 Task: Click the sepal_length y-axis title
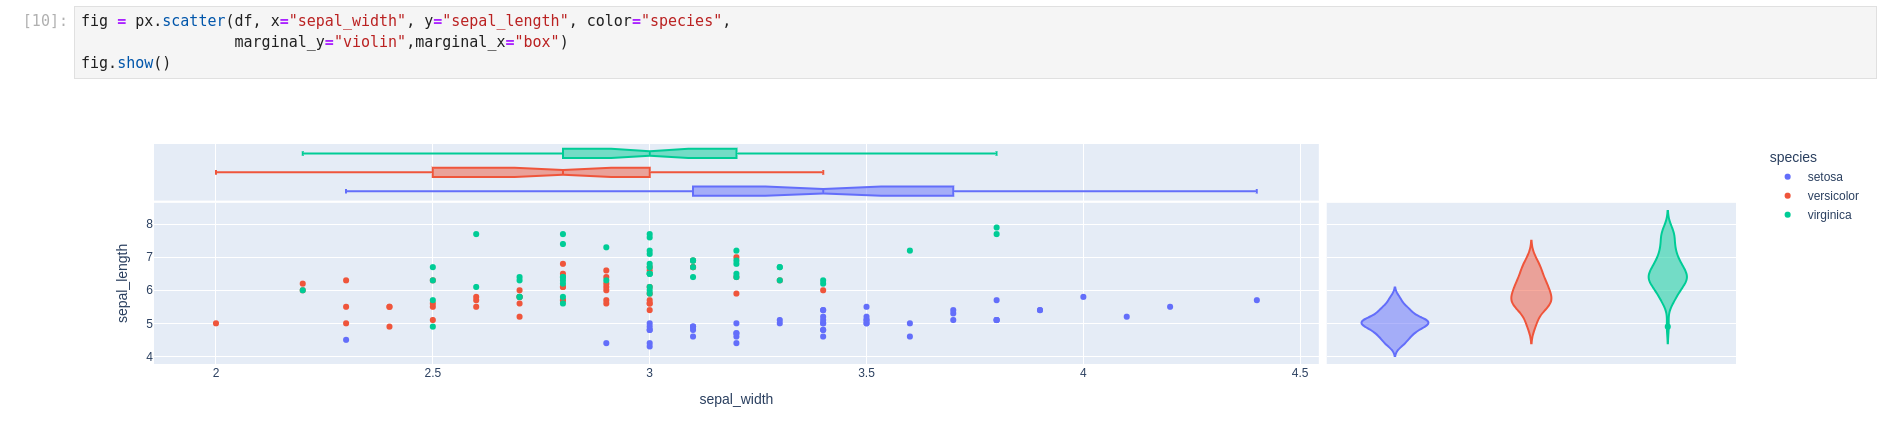click(x=123, y=283)
